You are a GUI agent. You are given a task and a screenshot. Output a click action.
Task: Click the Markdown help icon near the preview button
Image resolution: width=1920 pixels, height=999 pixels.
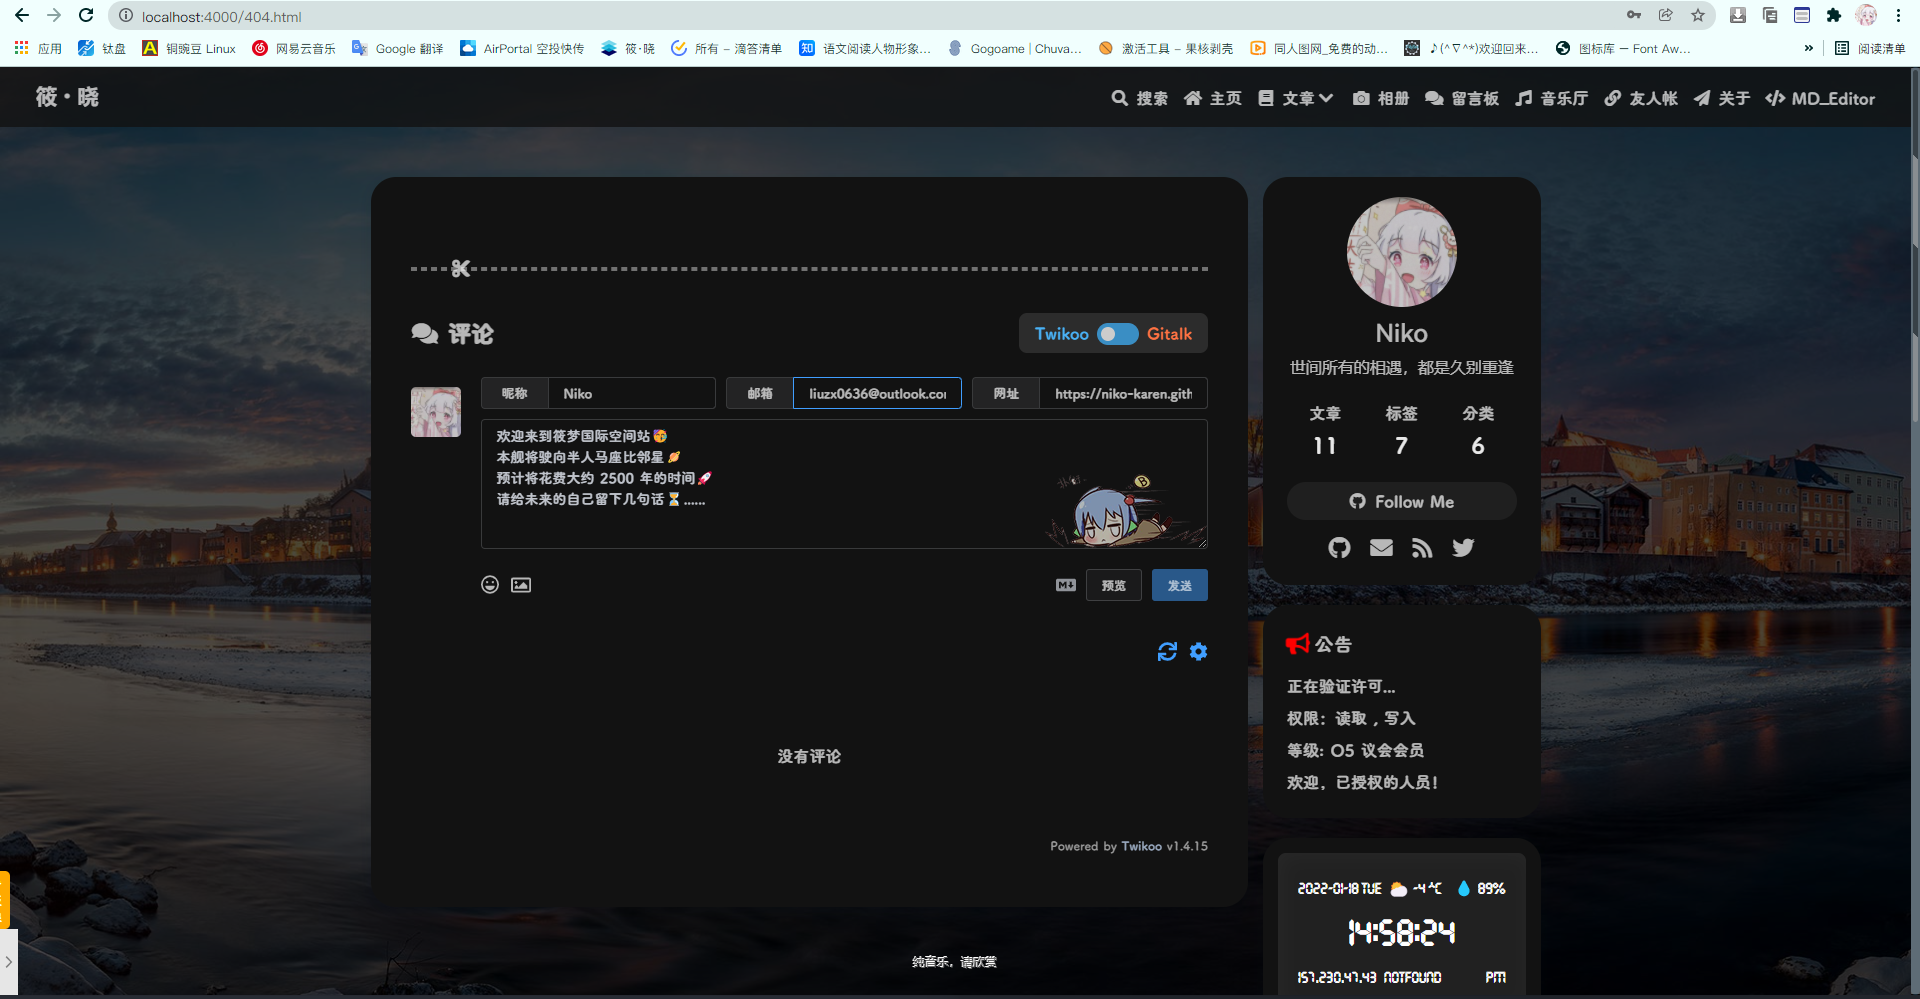1065,585
